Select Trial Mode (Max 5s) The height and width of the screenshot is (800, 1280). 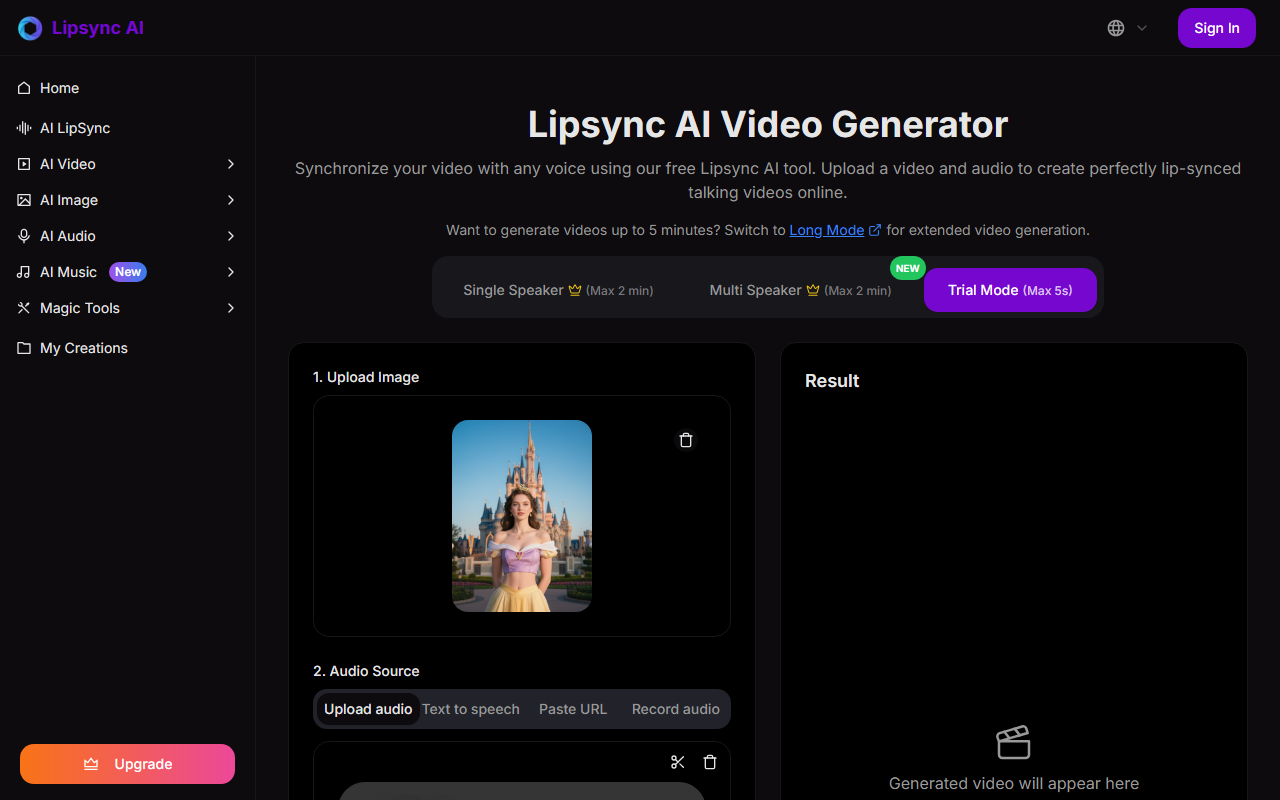[x=1010, y=290]
